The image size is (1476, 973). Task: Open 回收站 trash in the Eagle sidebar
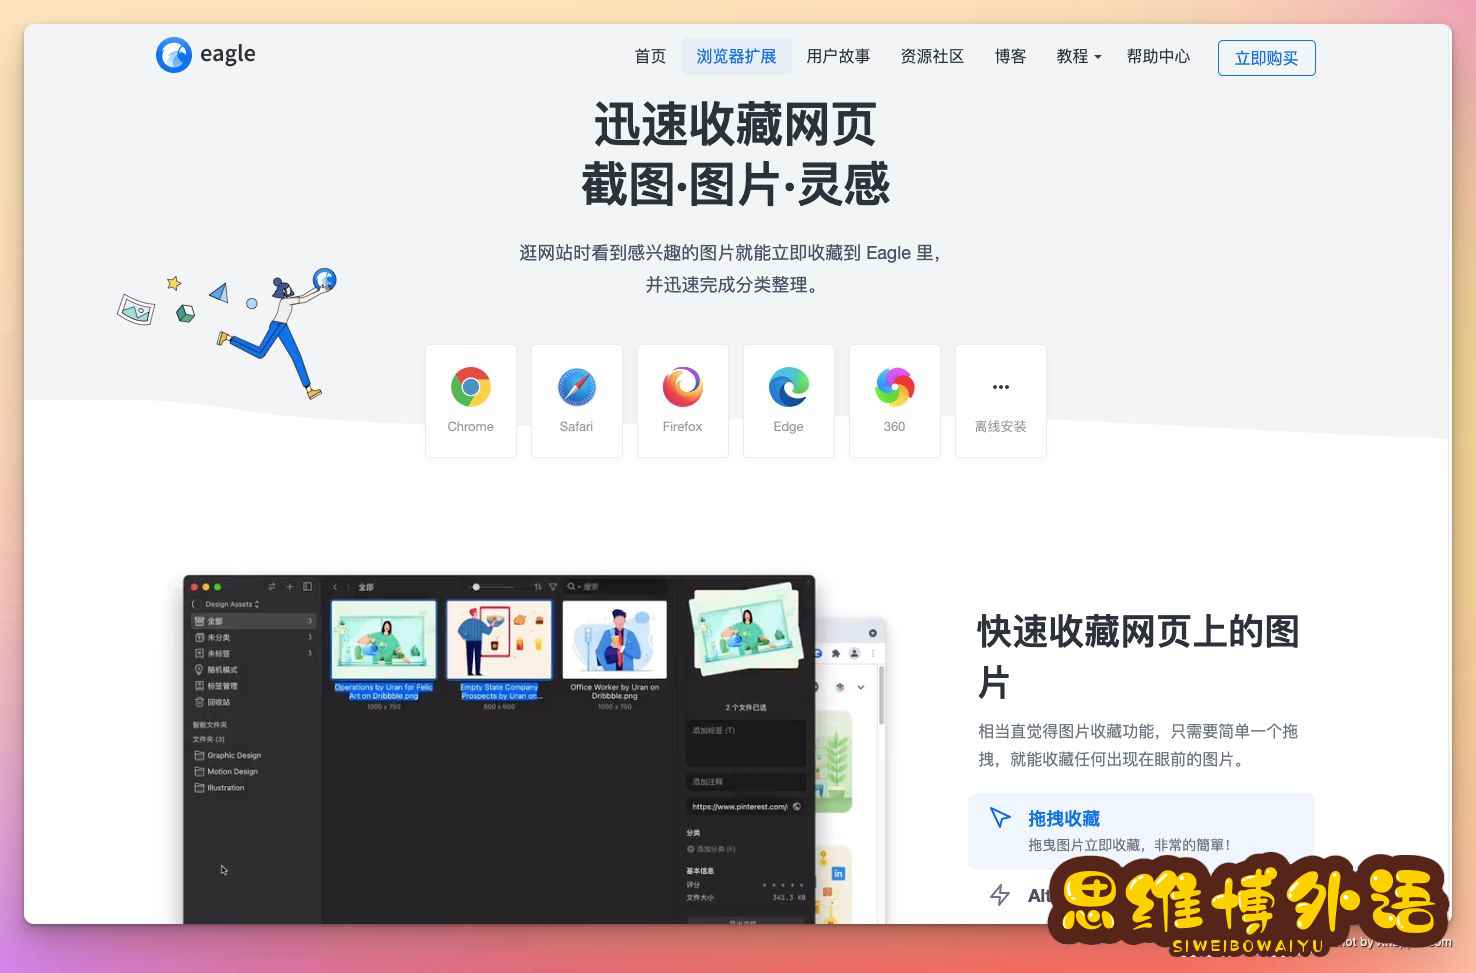click(253, 702)
